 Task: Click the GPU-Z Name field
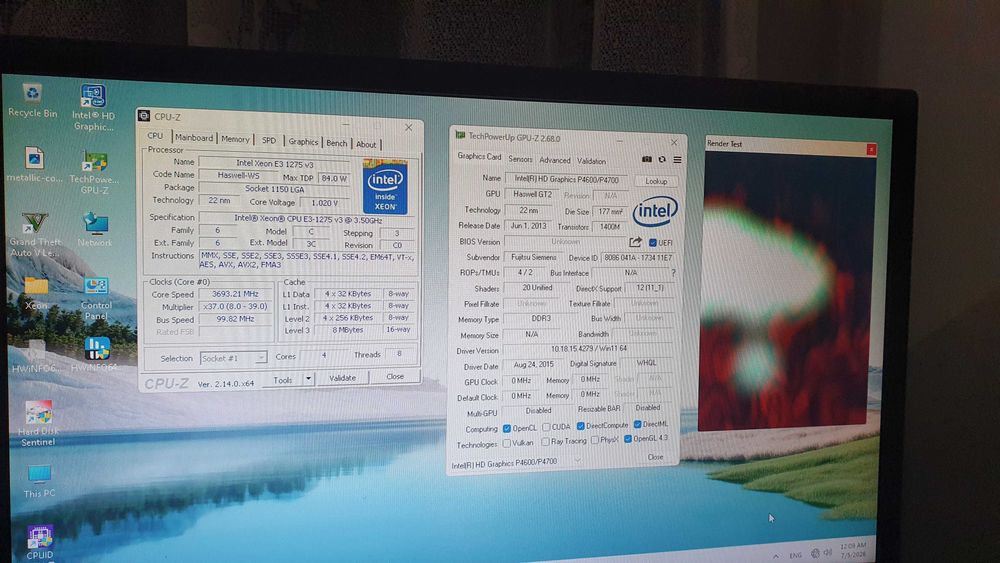click(x=566, y=179)
